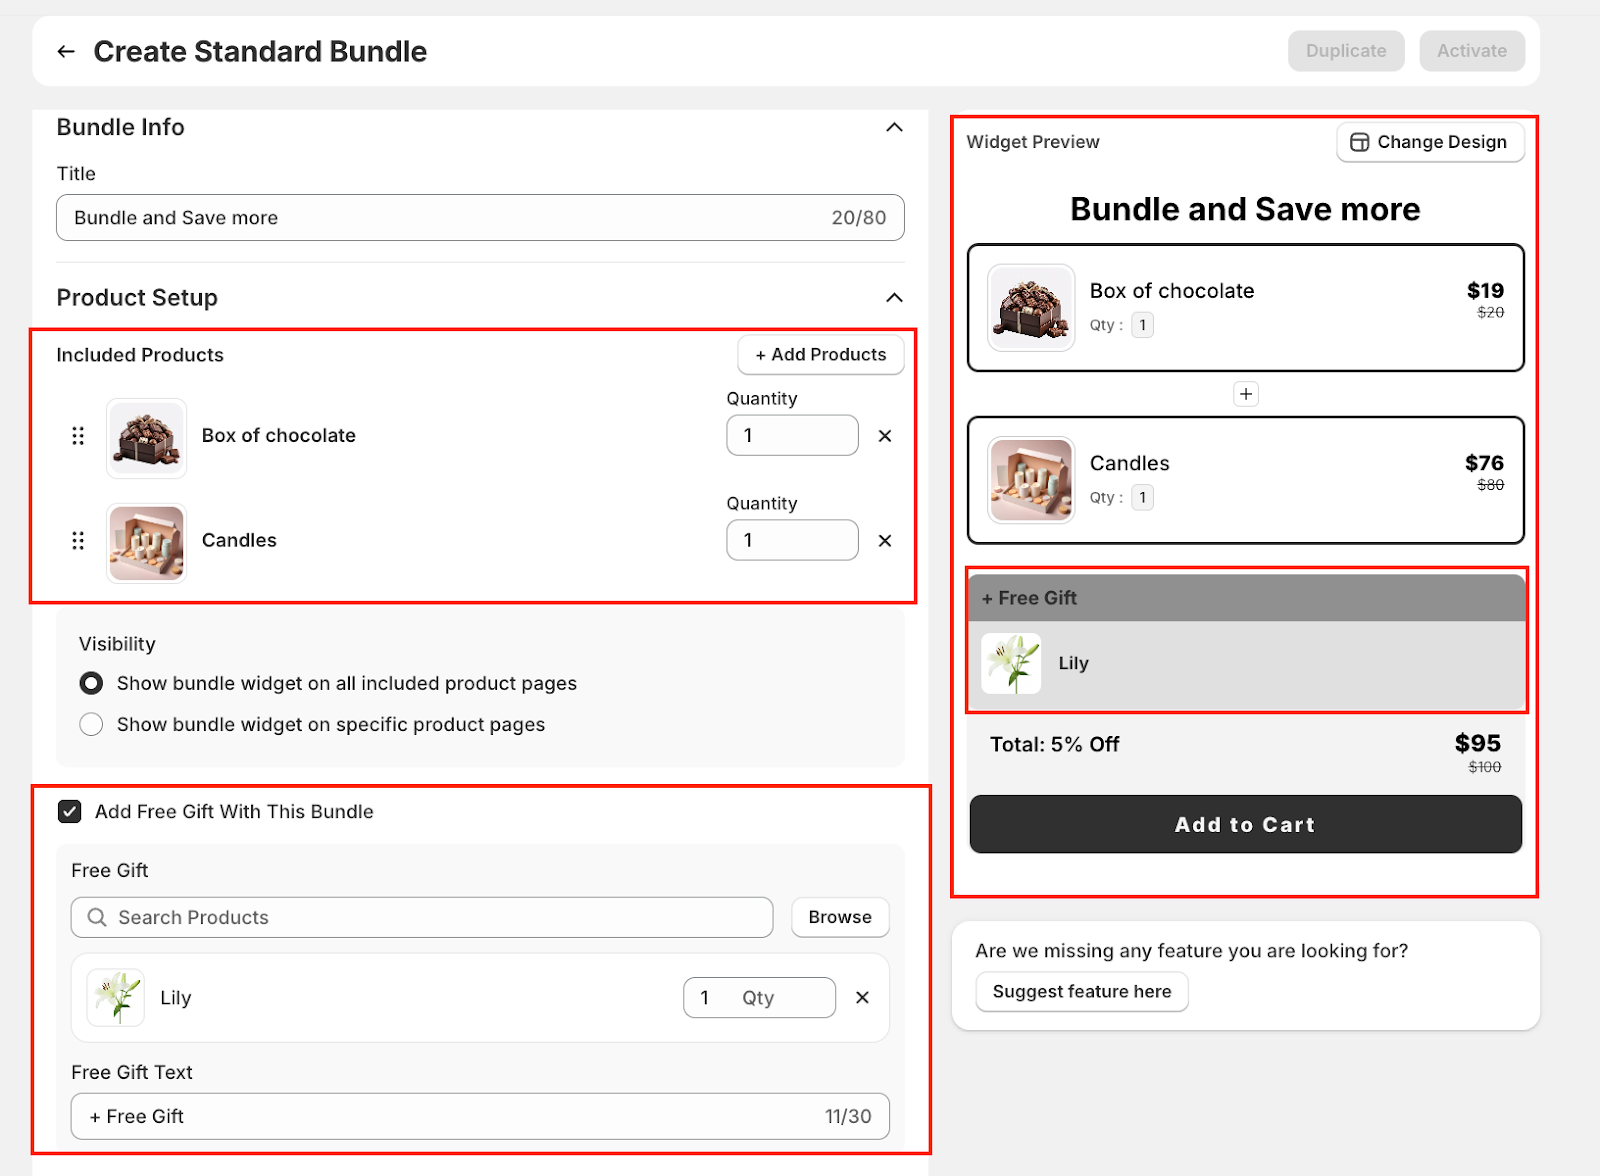Open the Change Design button
This screenshot has height=1176, width=1600.
tap(1429, 142)
